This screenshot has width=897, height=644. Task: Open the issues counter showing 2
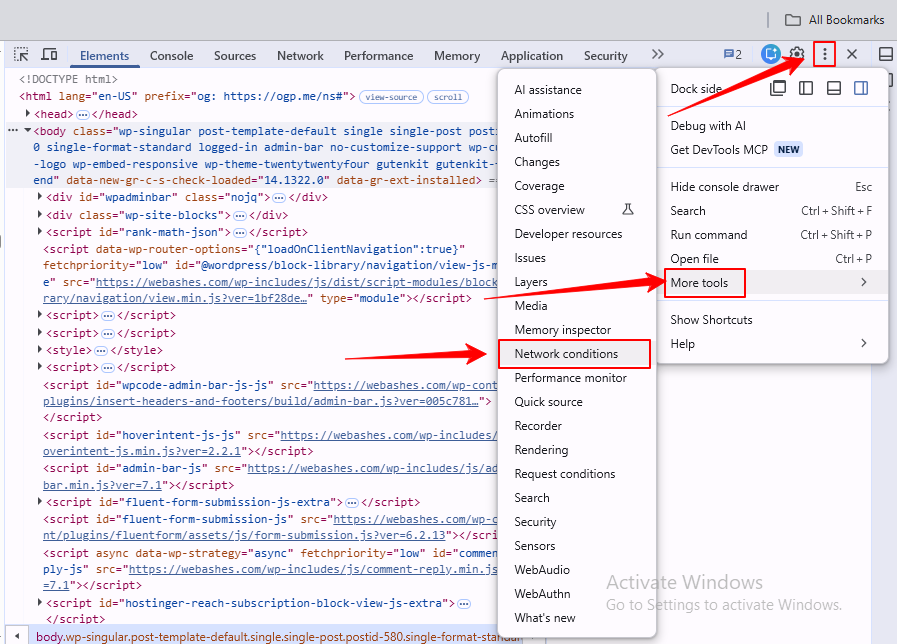pyautogui.click(x=733, y=54)
